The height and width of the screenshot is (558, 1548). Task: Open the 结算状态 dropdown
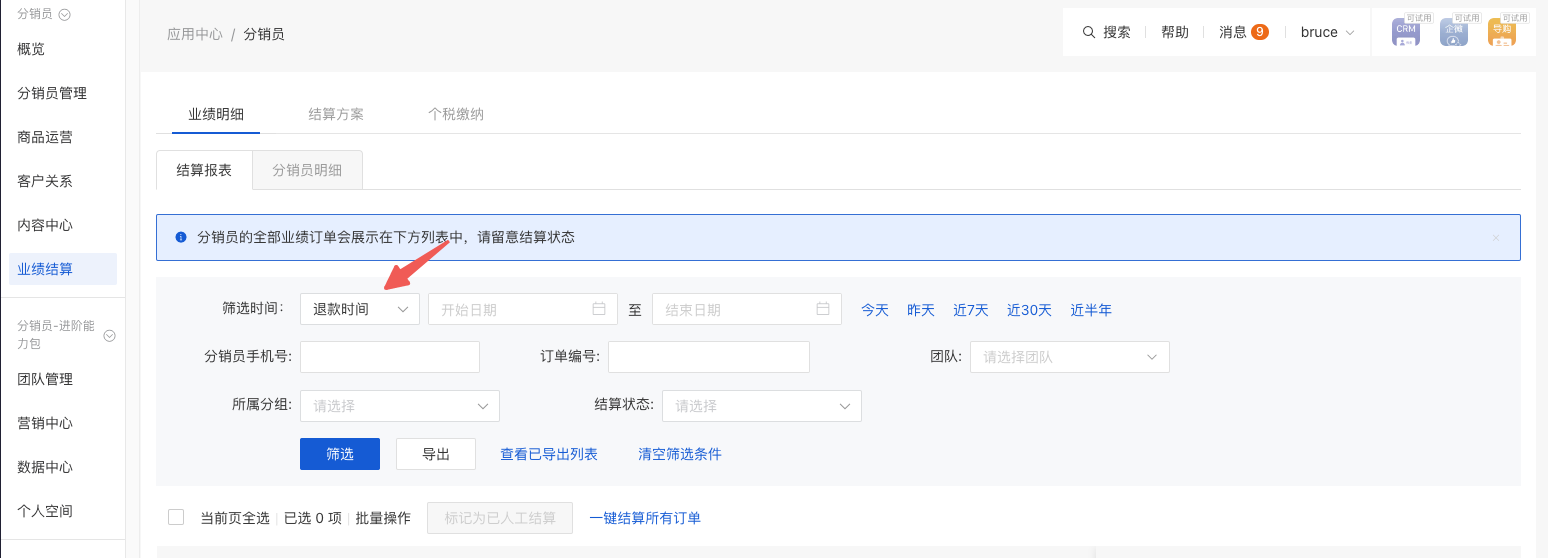click(x=762, y=406)
